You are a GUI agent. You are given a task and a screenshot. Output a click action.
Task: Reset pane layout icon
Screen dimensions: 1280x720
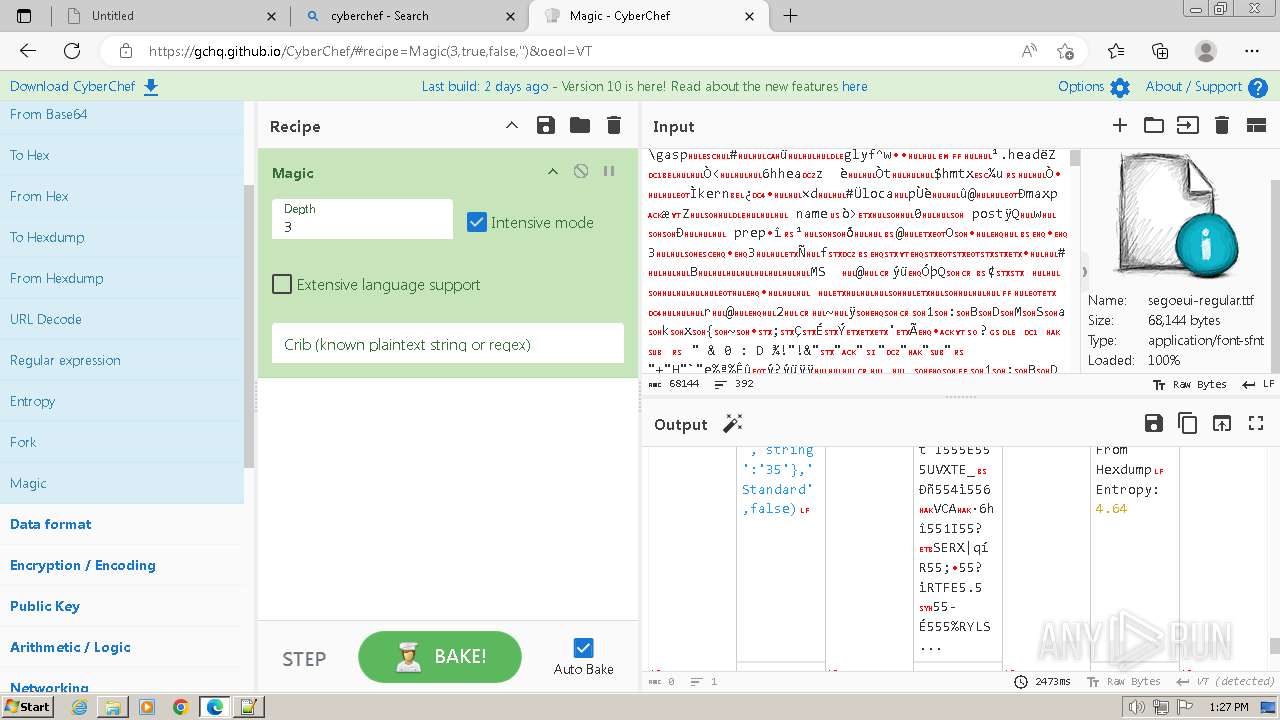(1256, 125)
